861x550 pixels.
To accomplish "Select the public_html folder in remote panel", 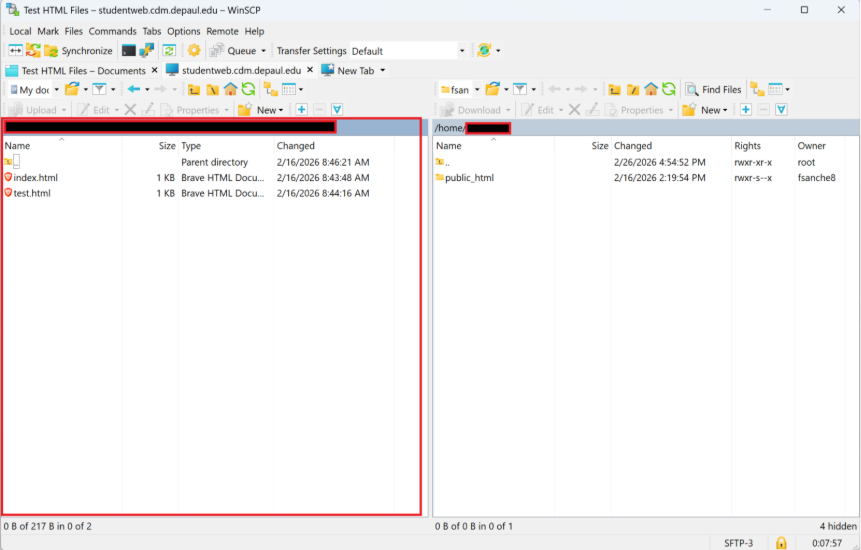I will pos(469,178).
